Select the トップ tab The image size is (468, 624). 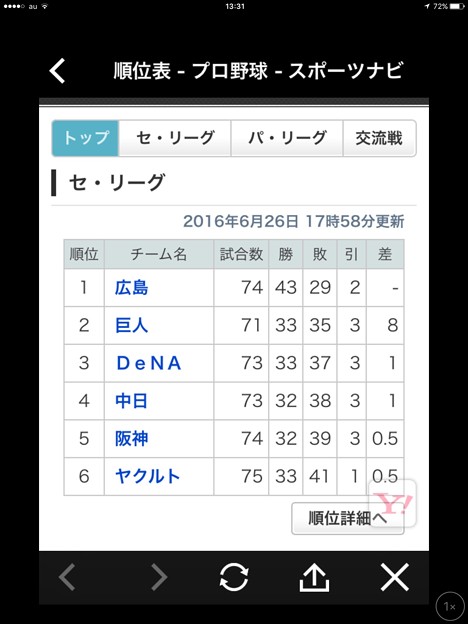86,138
